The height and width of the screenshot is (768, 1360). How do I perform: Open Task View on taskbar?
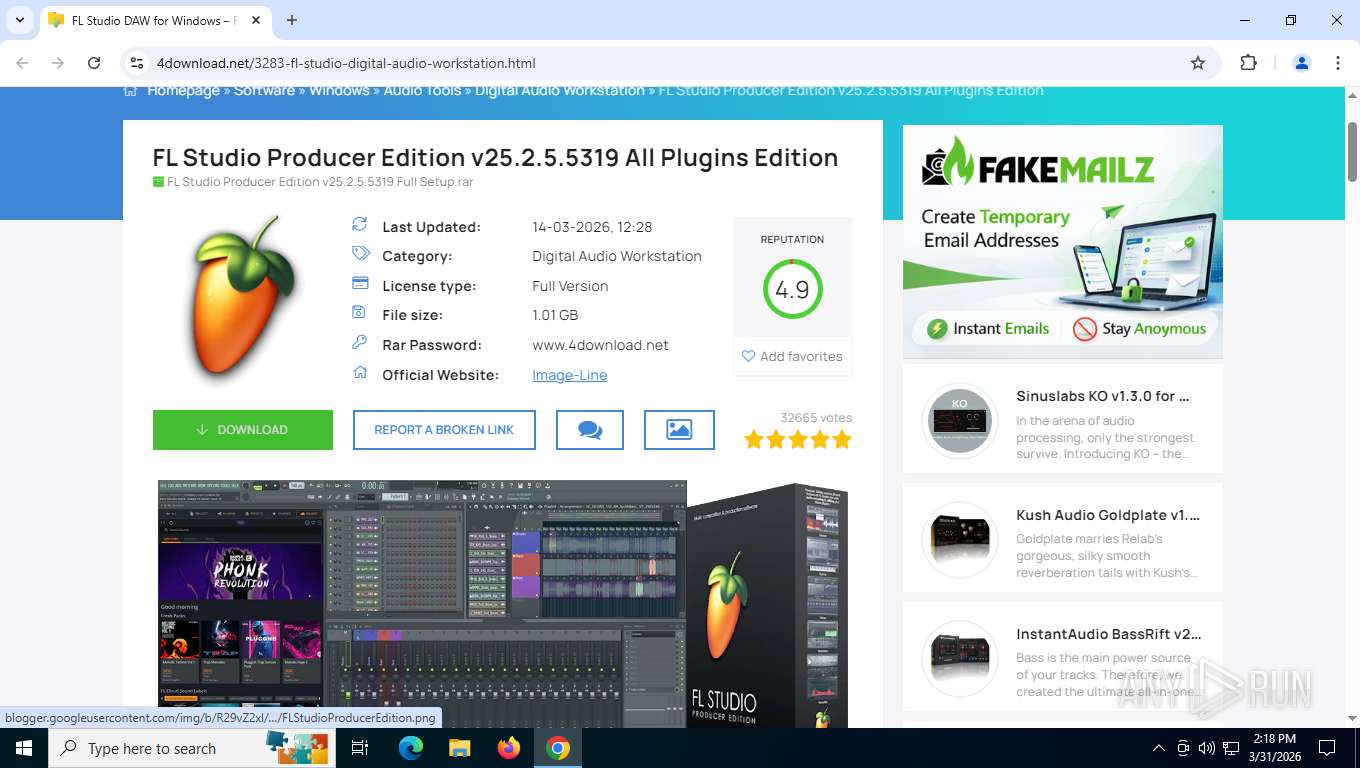(360, 748)
